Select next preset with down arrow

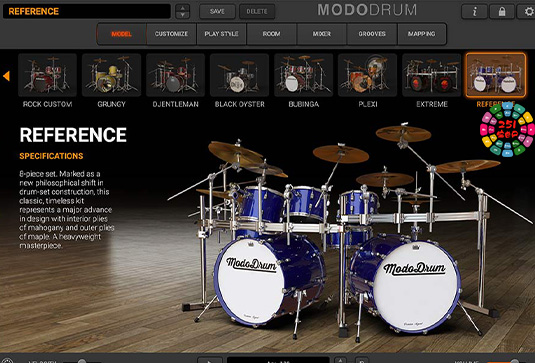pos(183,15)
